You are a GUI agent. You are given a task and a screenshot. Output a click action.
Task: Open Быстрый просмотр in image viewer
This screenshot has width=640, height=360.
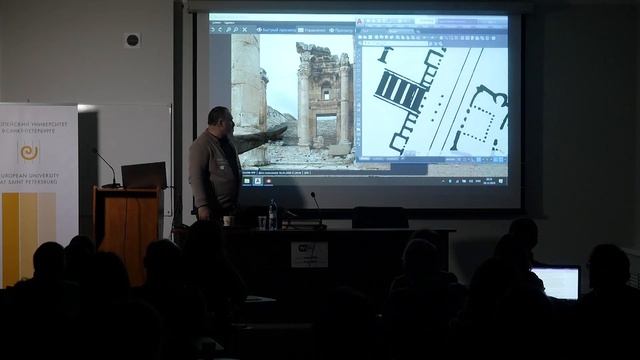[276, 30]
